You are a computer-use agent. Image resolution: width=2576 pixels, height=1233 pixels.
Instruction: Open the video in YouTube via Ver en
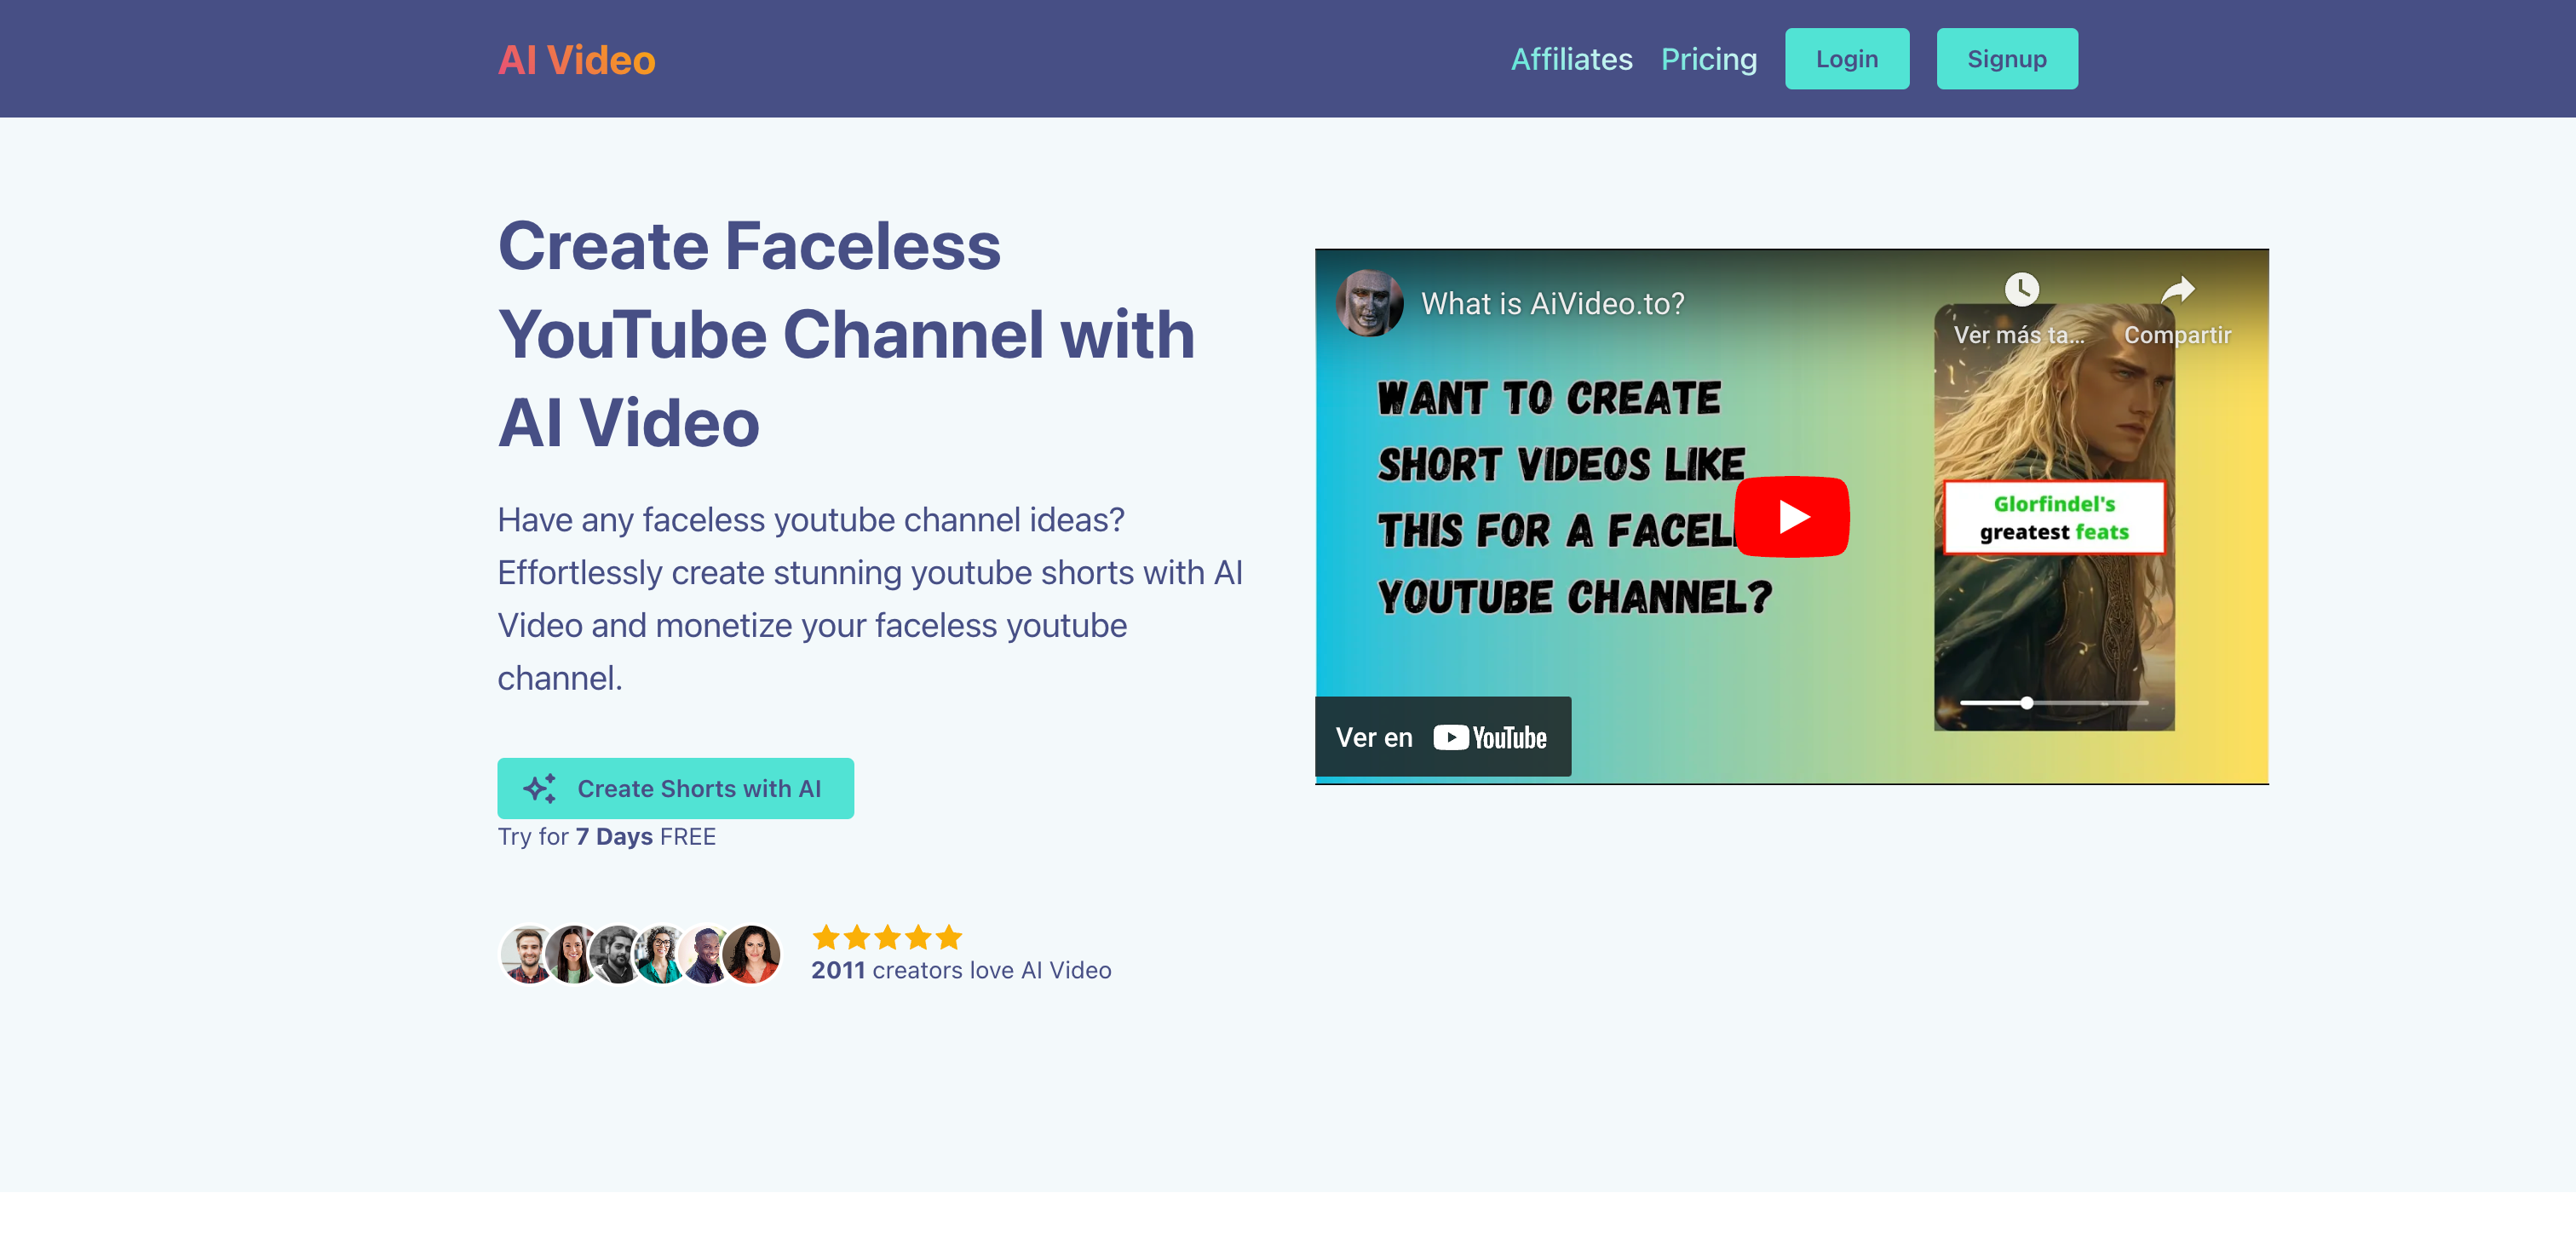pyautogui.click(x=1442, y=737)
